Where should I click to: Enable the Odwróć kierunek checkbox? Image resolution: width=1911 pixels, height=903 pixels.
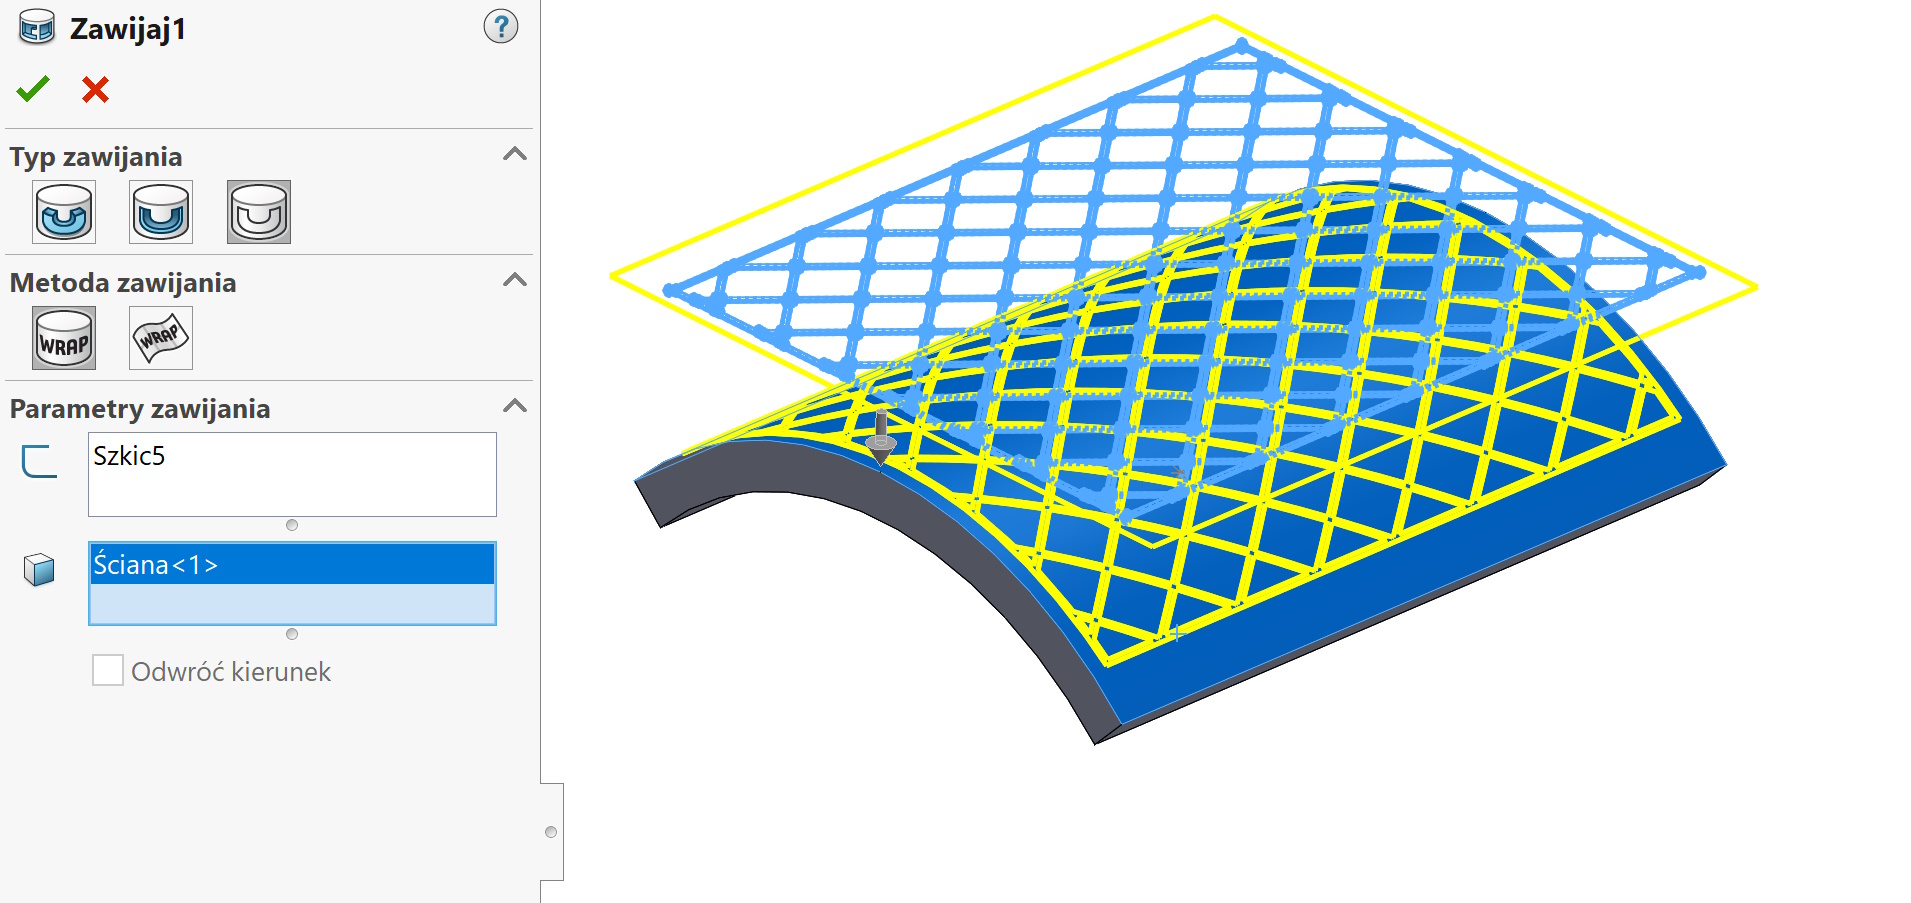click(107, 670)
